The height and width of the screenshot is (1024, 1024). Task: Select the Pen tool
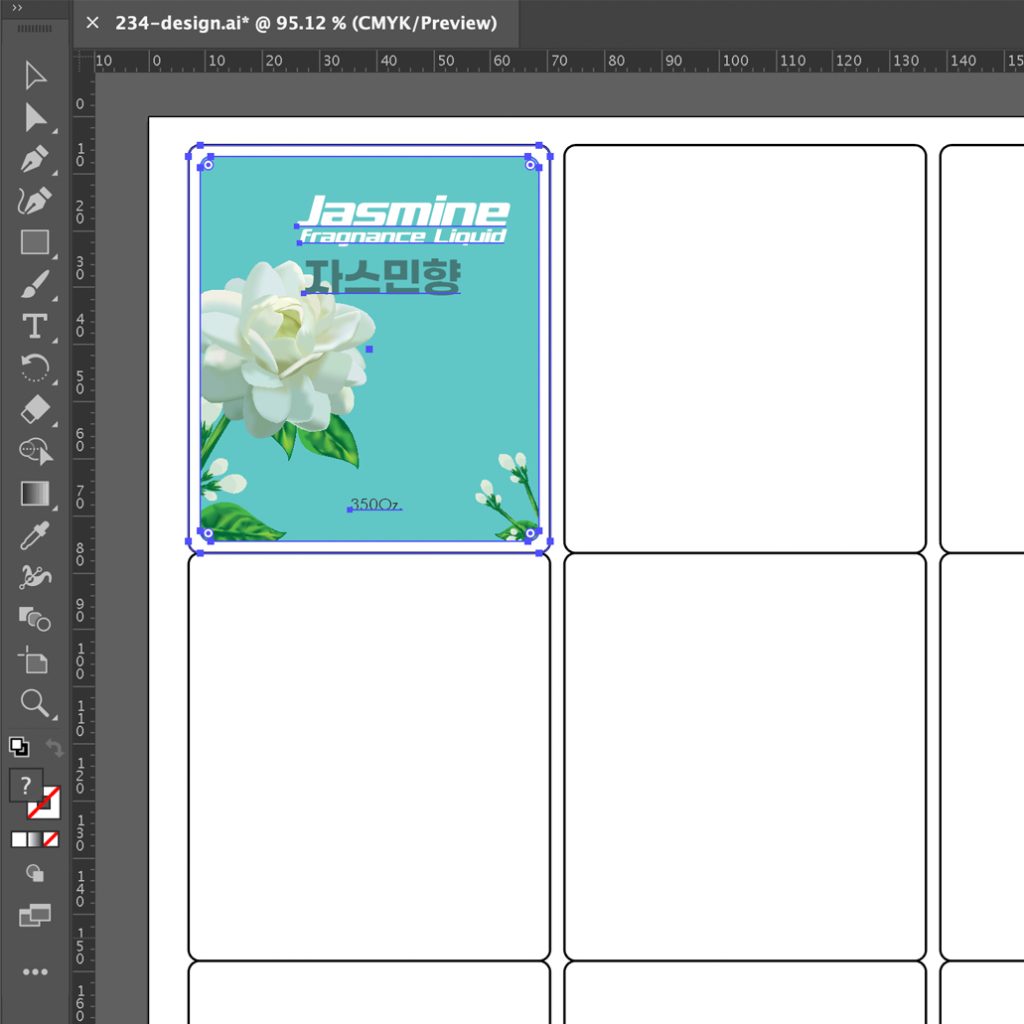pyautogui.click(x=35, y=159)
